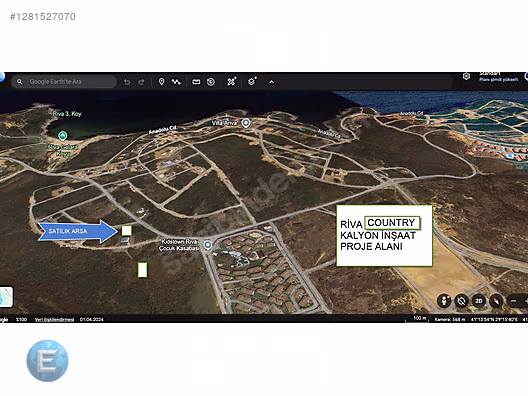Click the green Riva Galara Koyu marker

[x=62, y=136]
